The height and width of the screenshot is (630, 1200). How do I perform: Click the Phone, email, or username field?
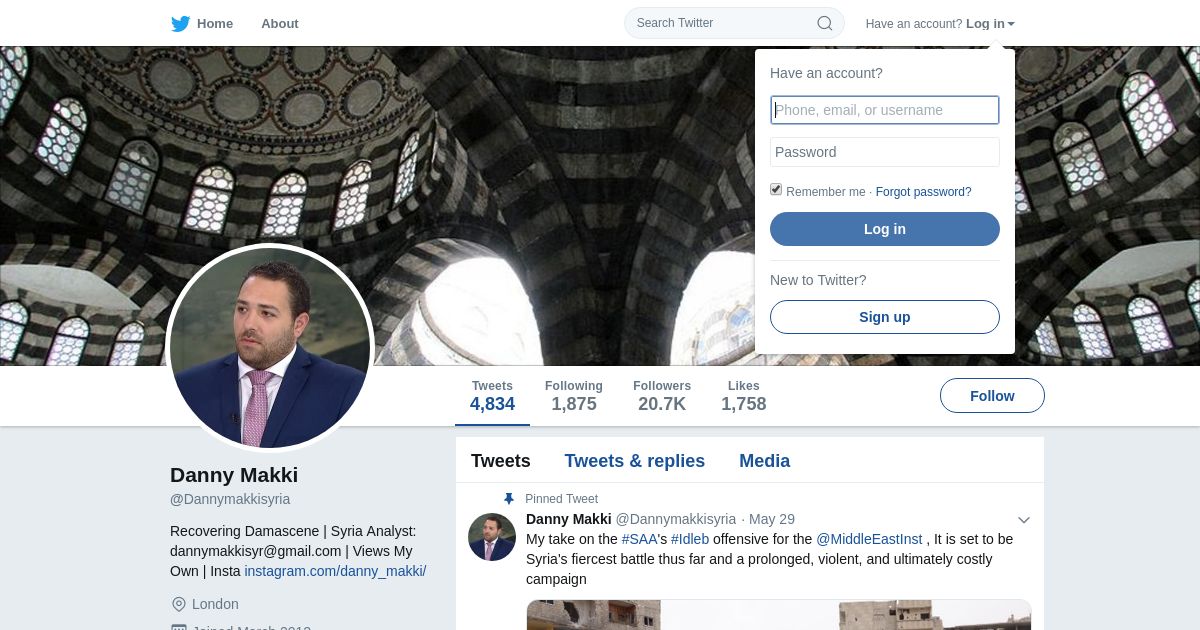click(885, 110)
